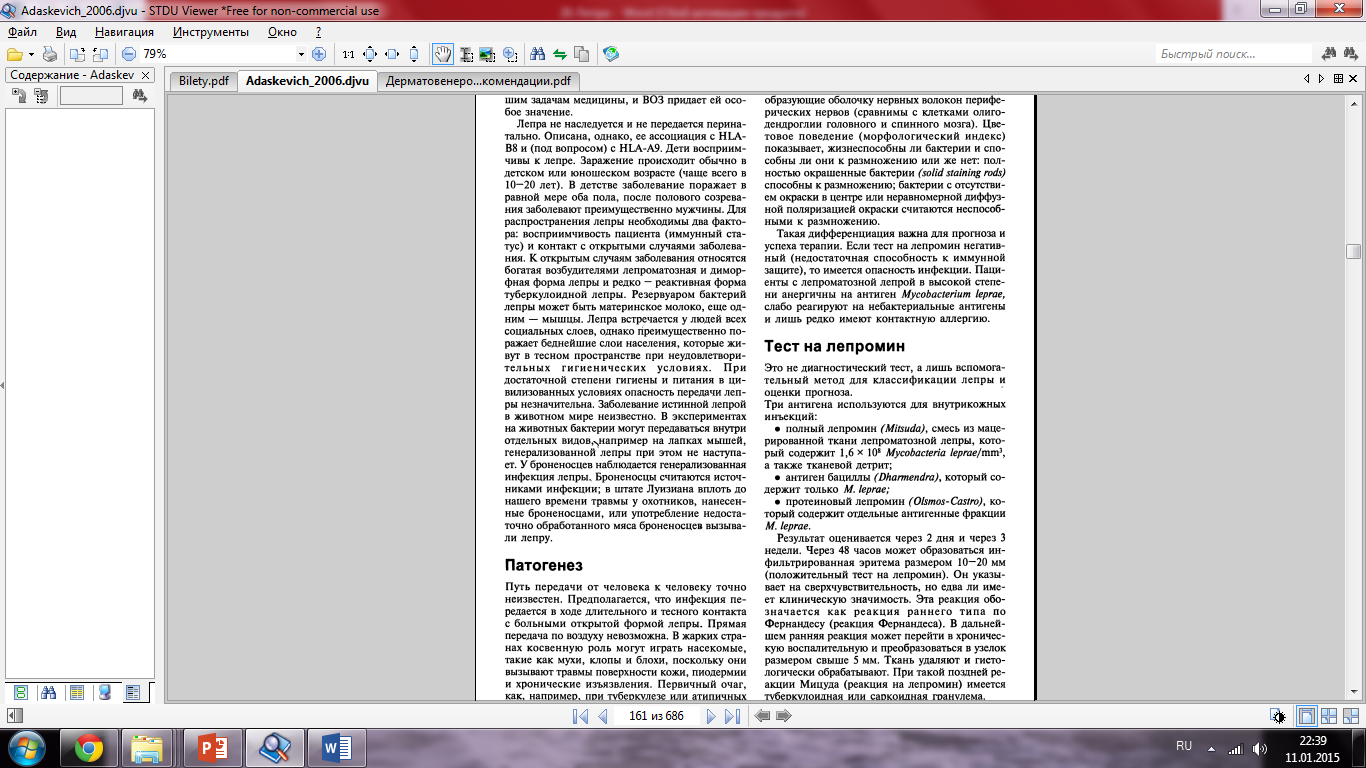Viewport: 1366px width, 768px height.
Task: Find next quick search match
Action: [1351, 54]
